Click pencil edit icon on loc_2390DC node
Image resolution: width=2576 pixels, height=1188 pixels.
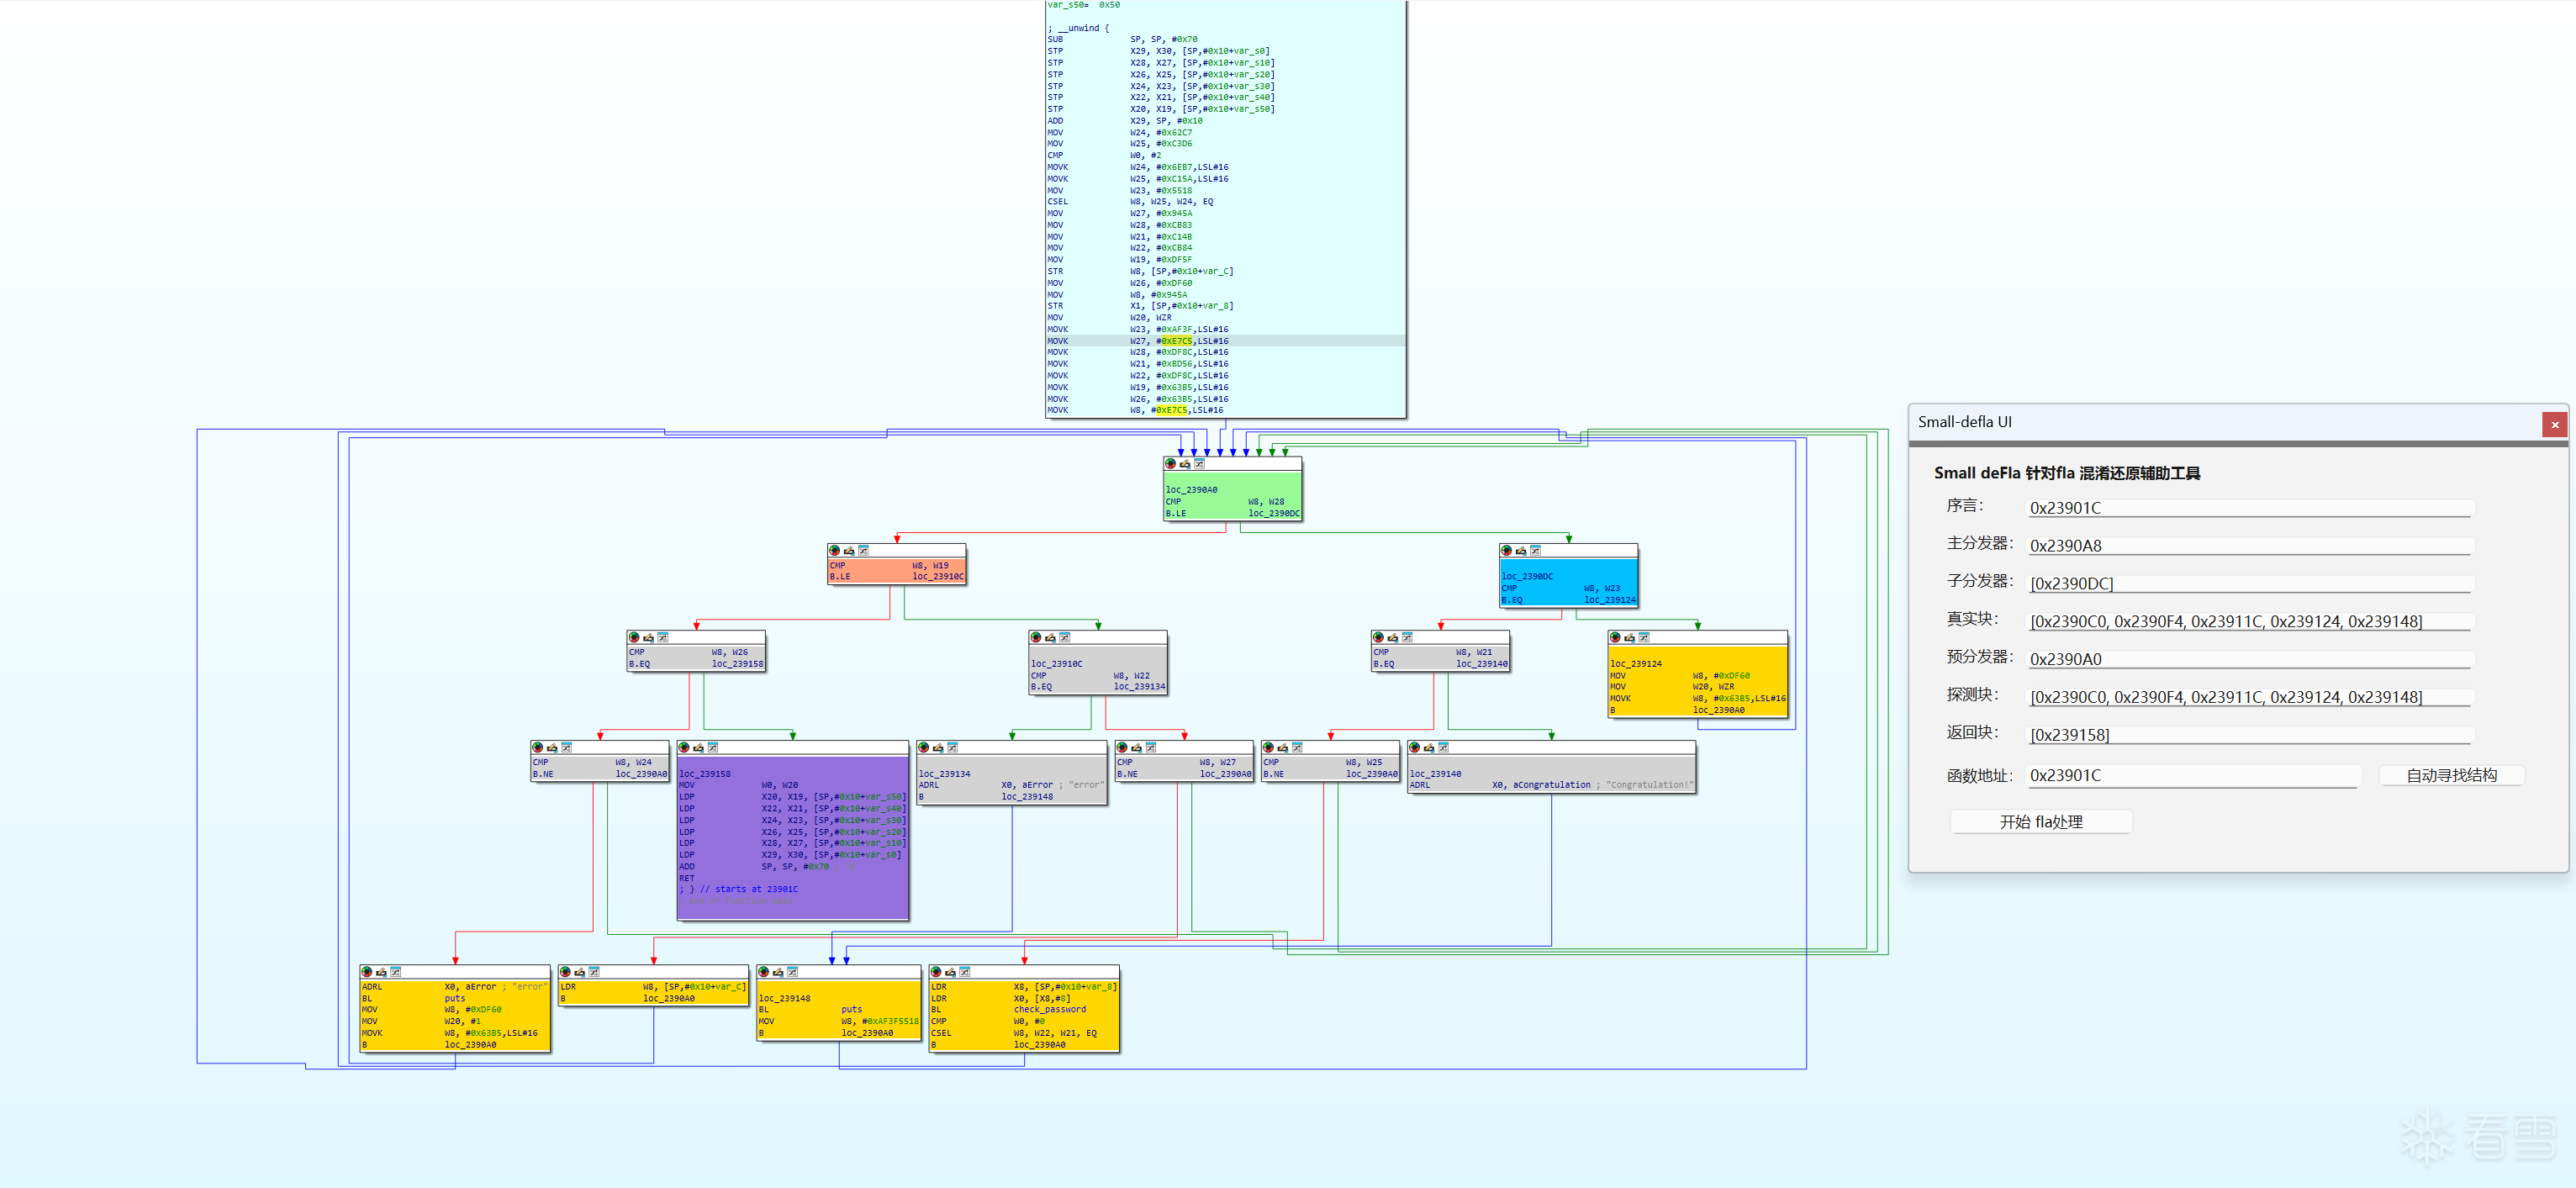coord(1520,551)
